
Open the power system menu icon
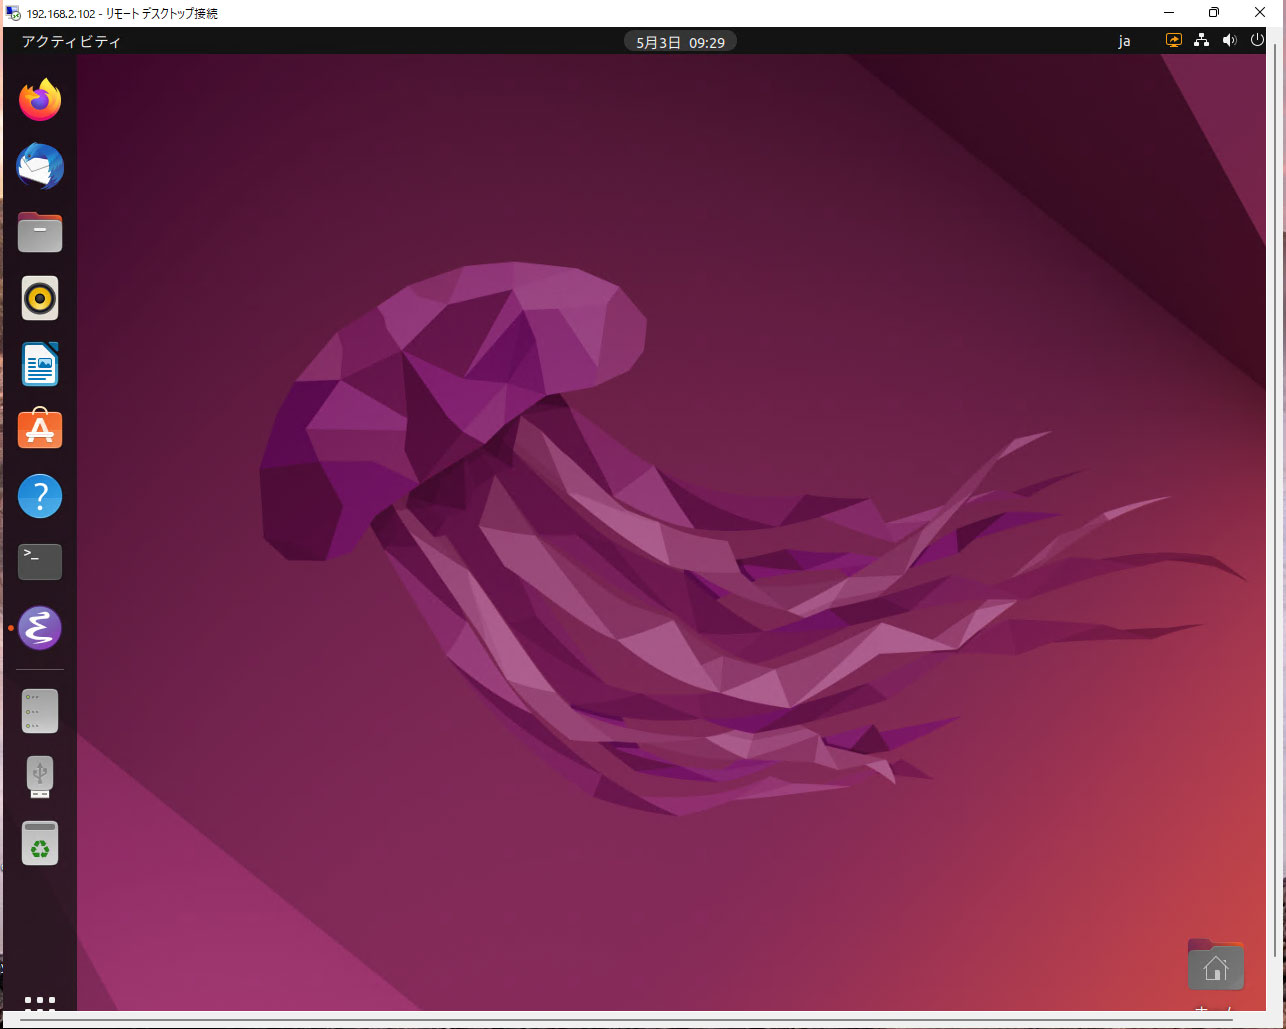1257,41
